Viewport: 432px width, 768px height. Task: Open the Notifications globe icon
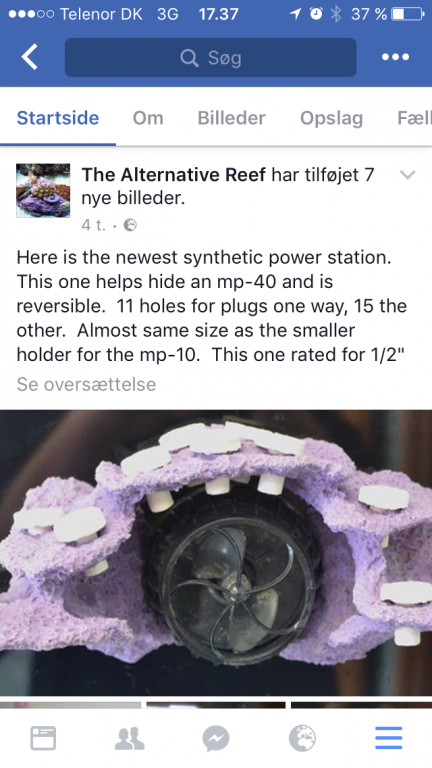coord(302,738)
